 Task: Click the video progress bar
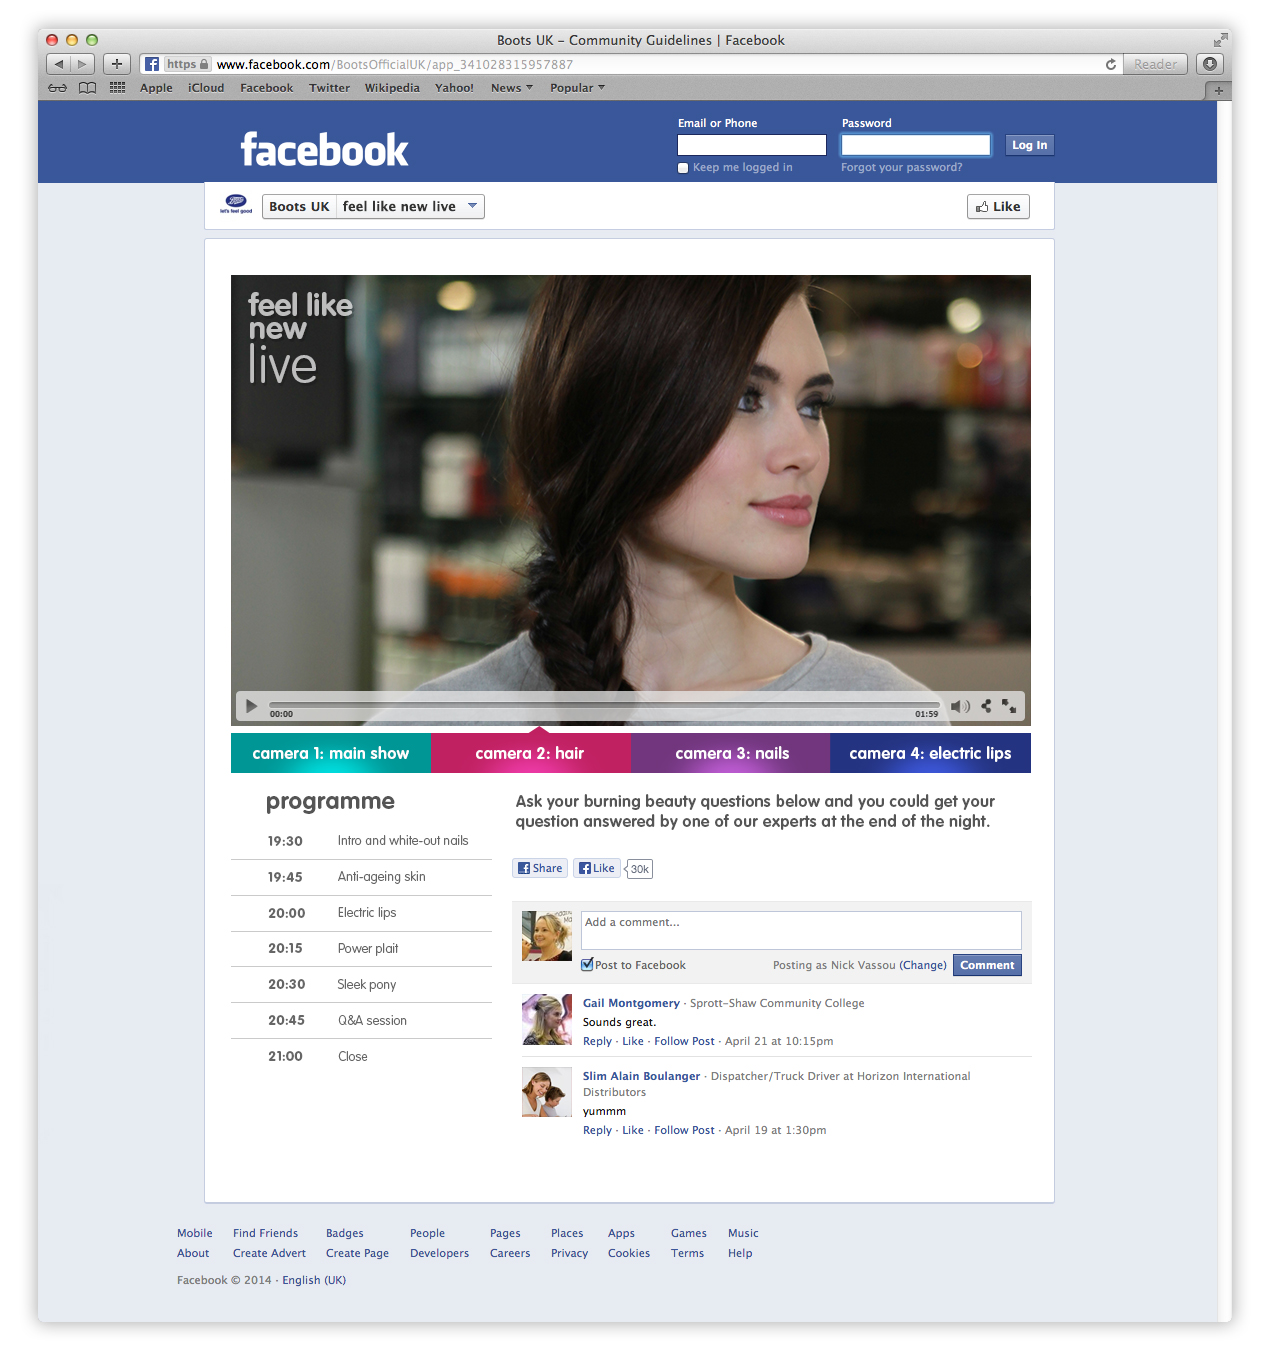(604, 705)
